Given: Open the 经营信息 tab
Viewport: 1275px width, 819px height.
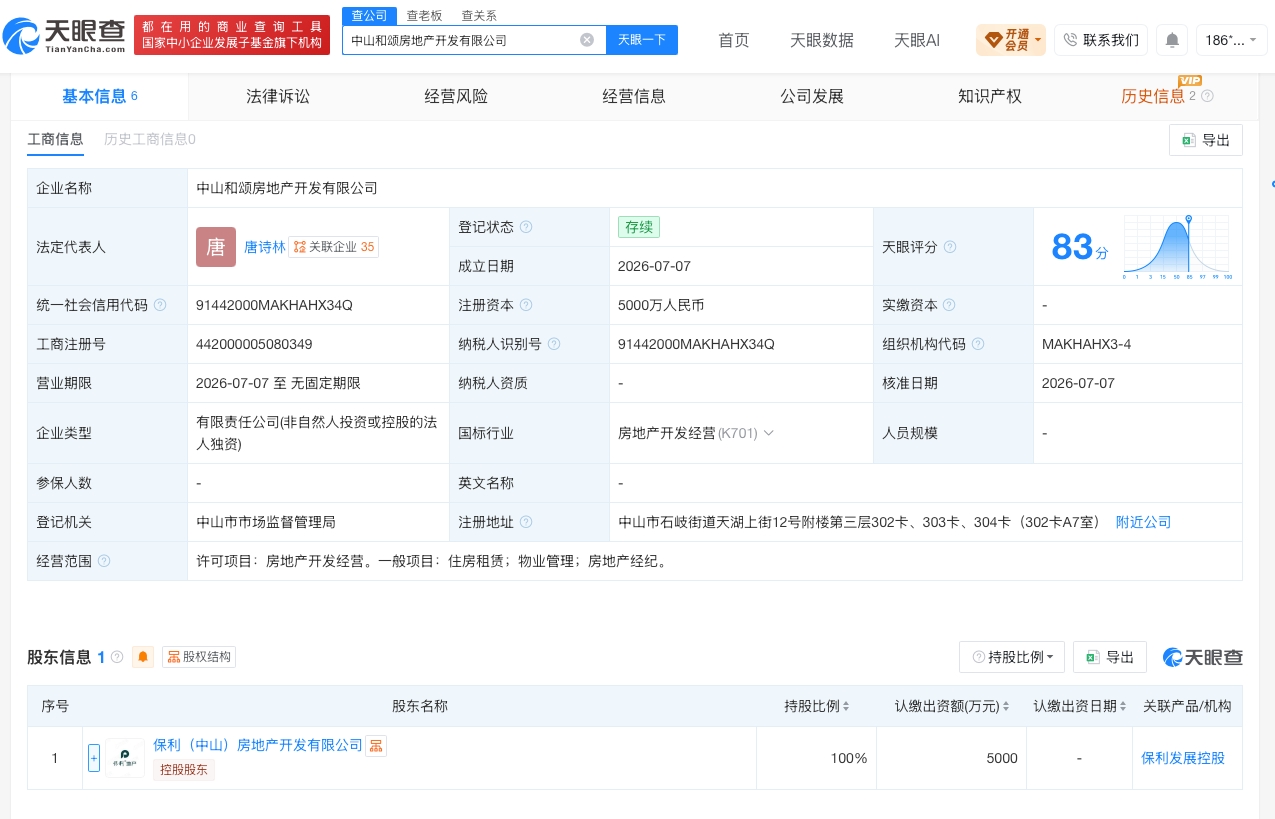Looking at the screenshot, I should click(634, 96).
